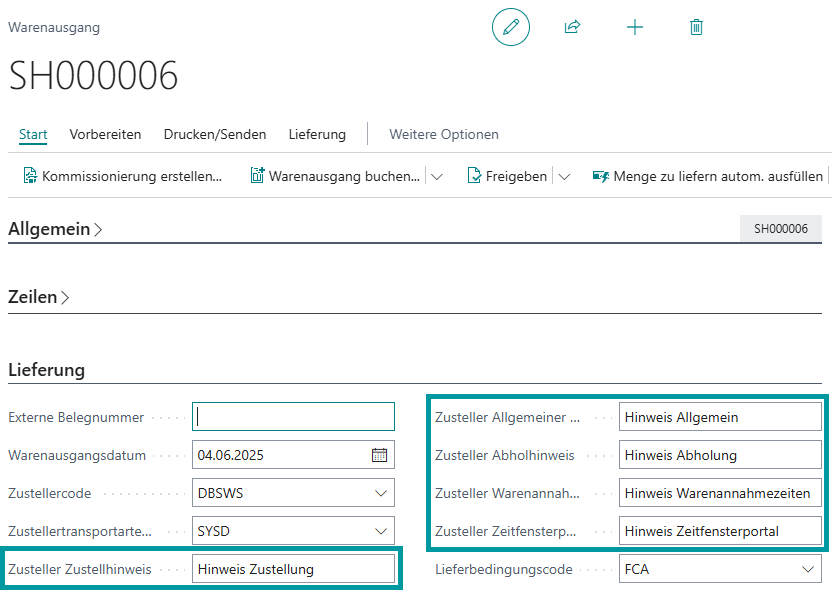The image size is (832, 593).
Task: Open the Drucken/Senden tab
Action: click(x=215, y=134)
